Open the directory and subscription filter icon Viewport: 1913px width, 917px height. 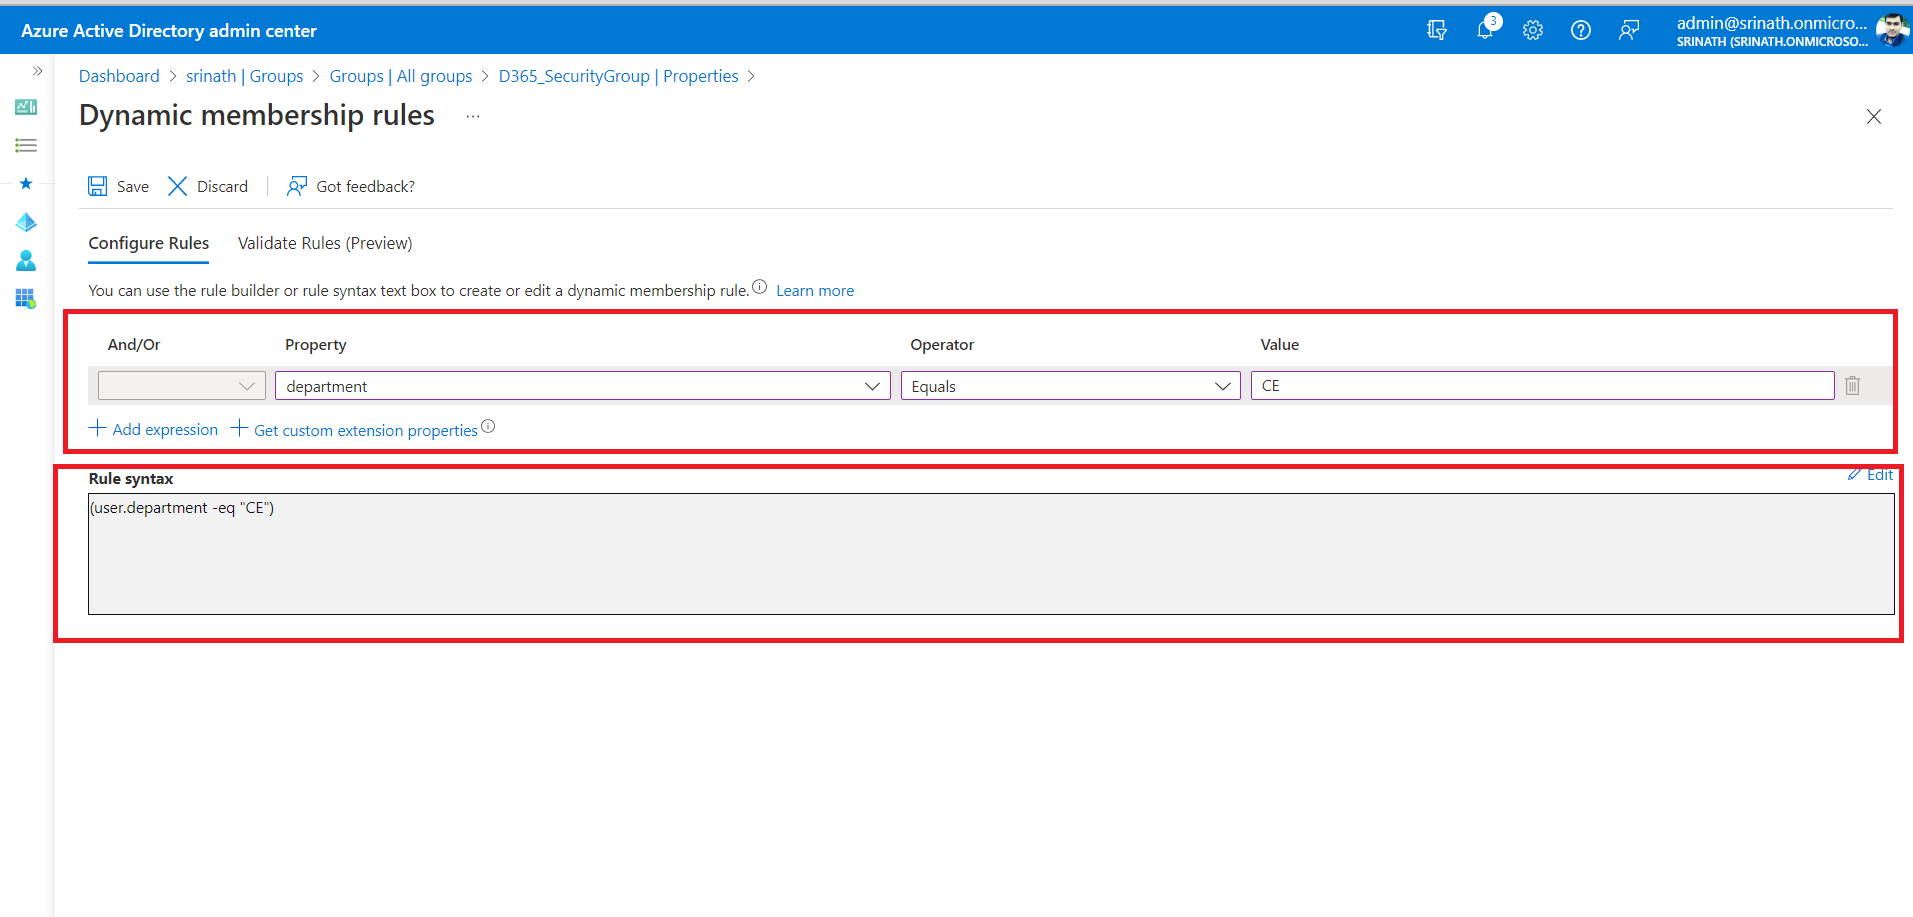point(1437,30)
